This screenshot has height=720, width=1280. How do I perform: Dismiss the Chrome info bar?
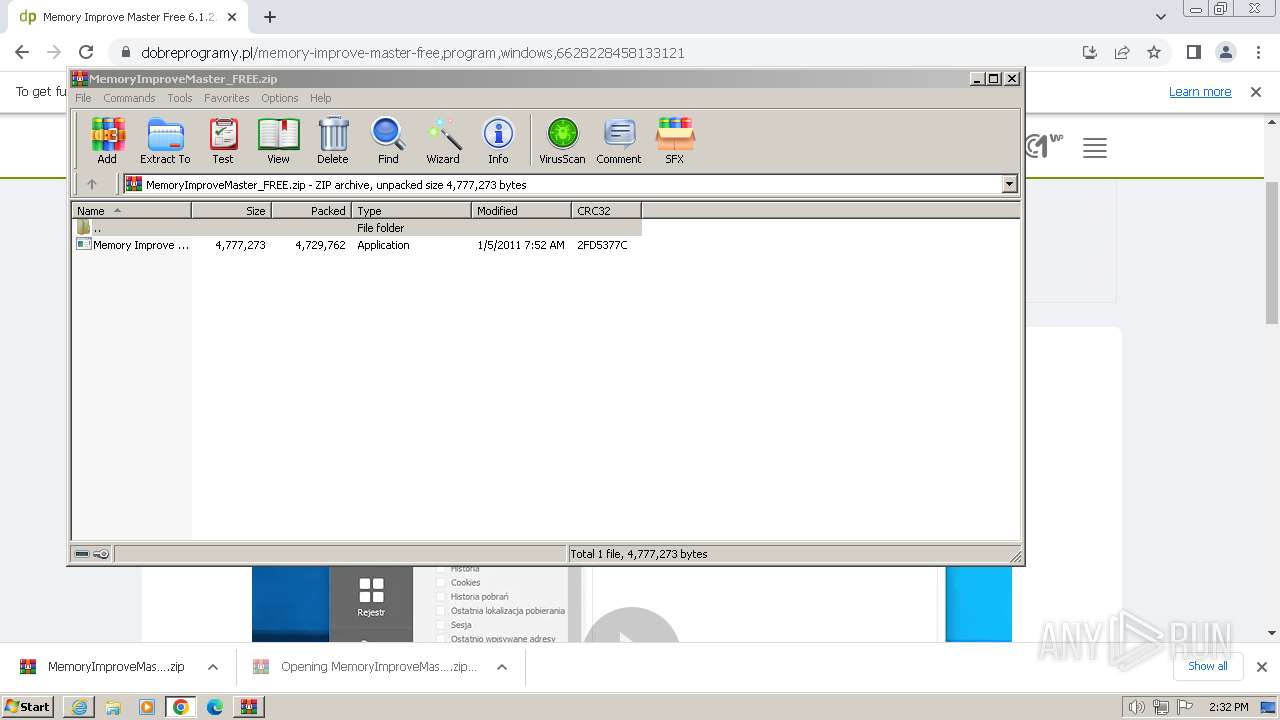pyautogui.click(x=1256, y=92)
